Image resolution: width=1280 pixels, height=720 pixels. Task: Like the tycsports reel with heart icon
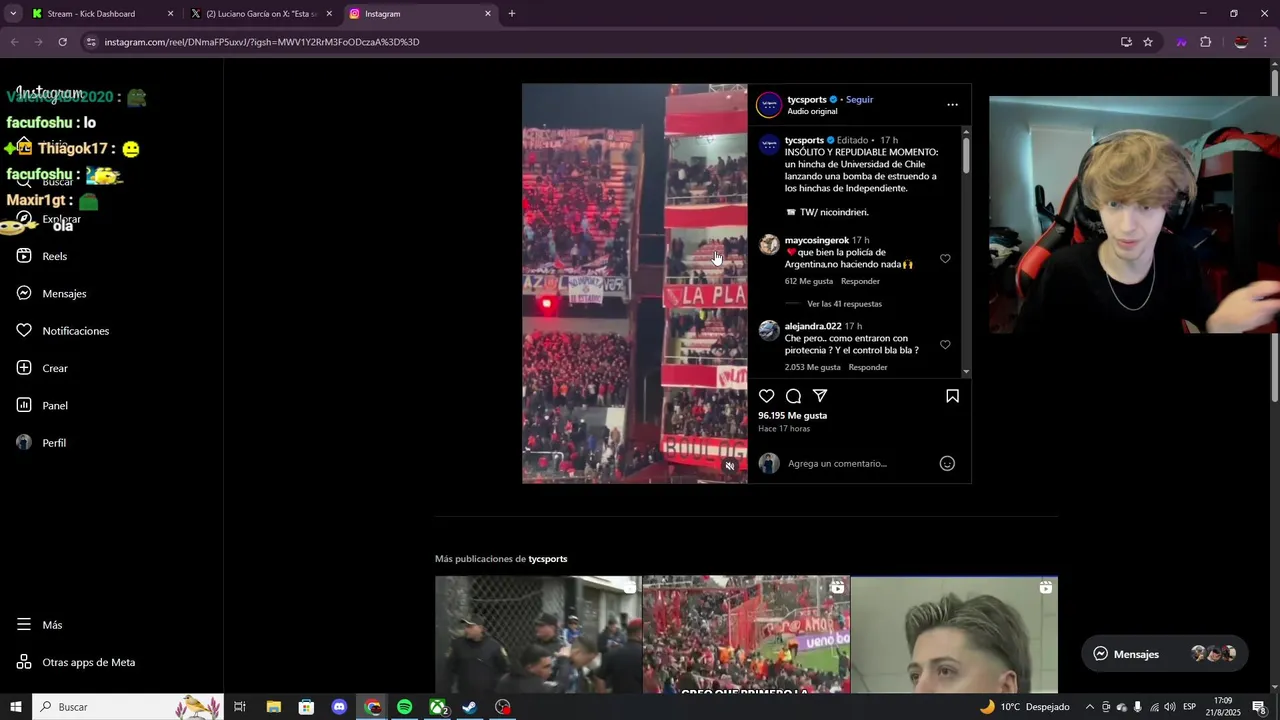click(766, 396)
